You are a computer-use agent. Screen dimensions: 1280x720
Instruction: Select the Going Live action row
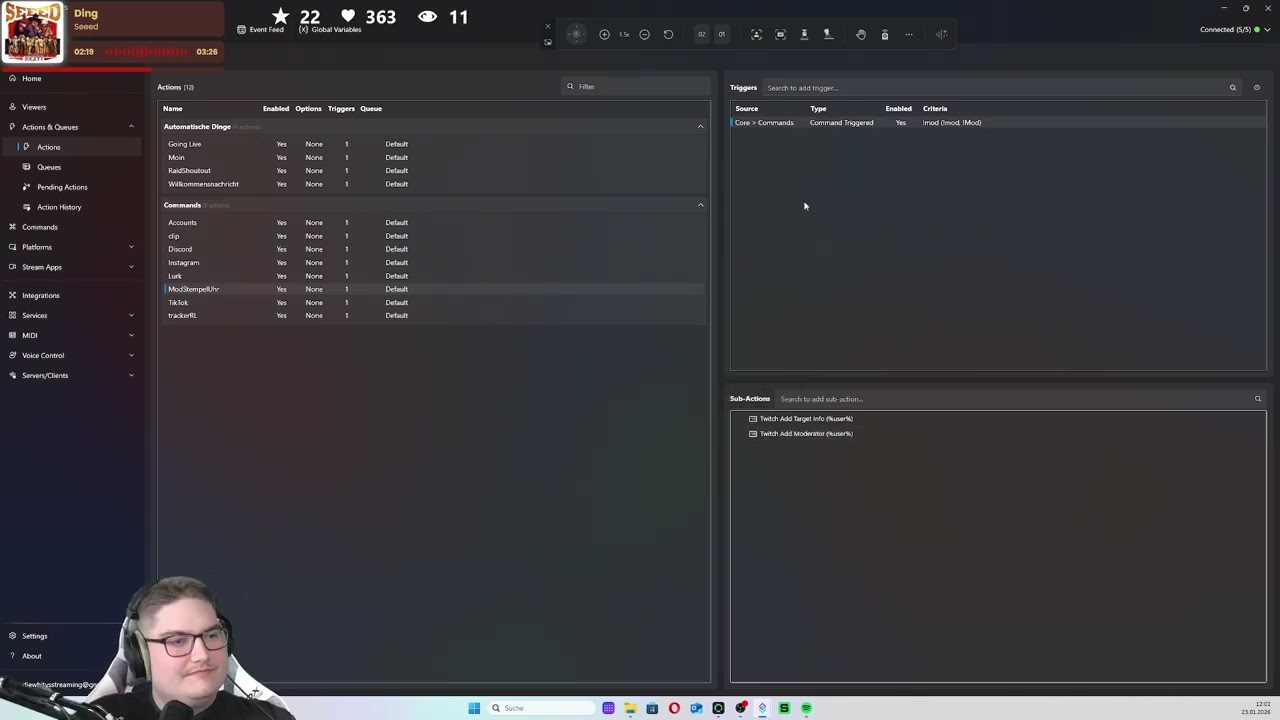tap(433, 144)
